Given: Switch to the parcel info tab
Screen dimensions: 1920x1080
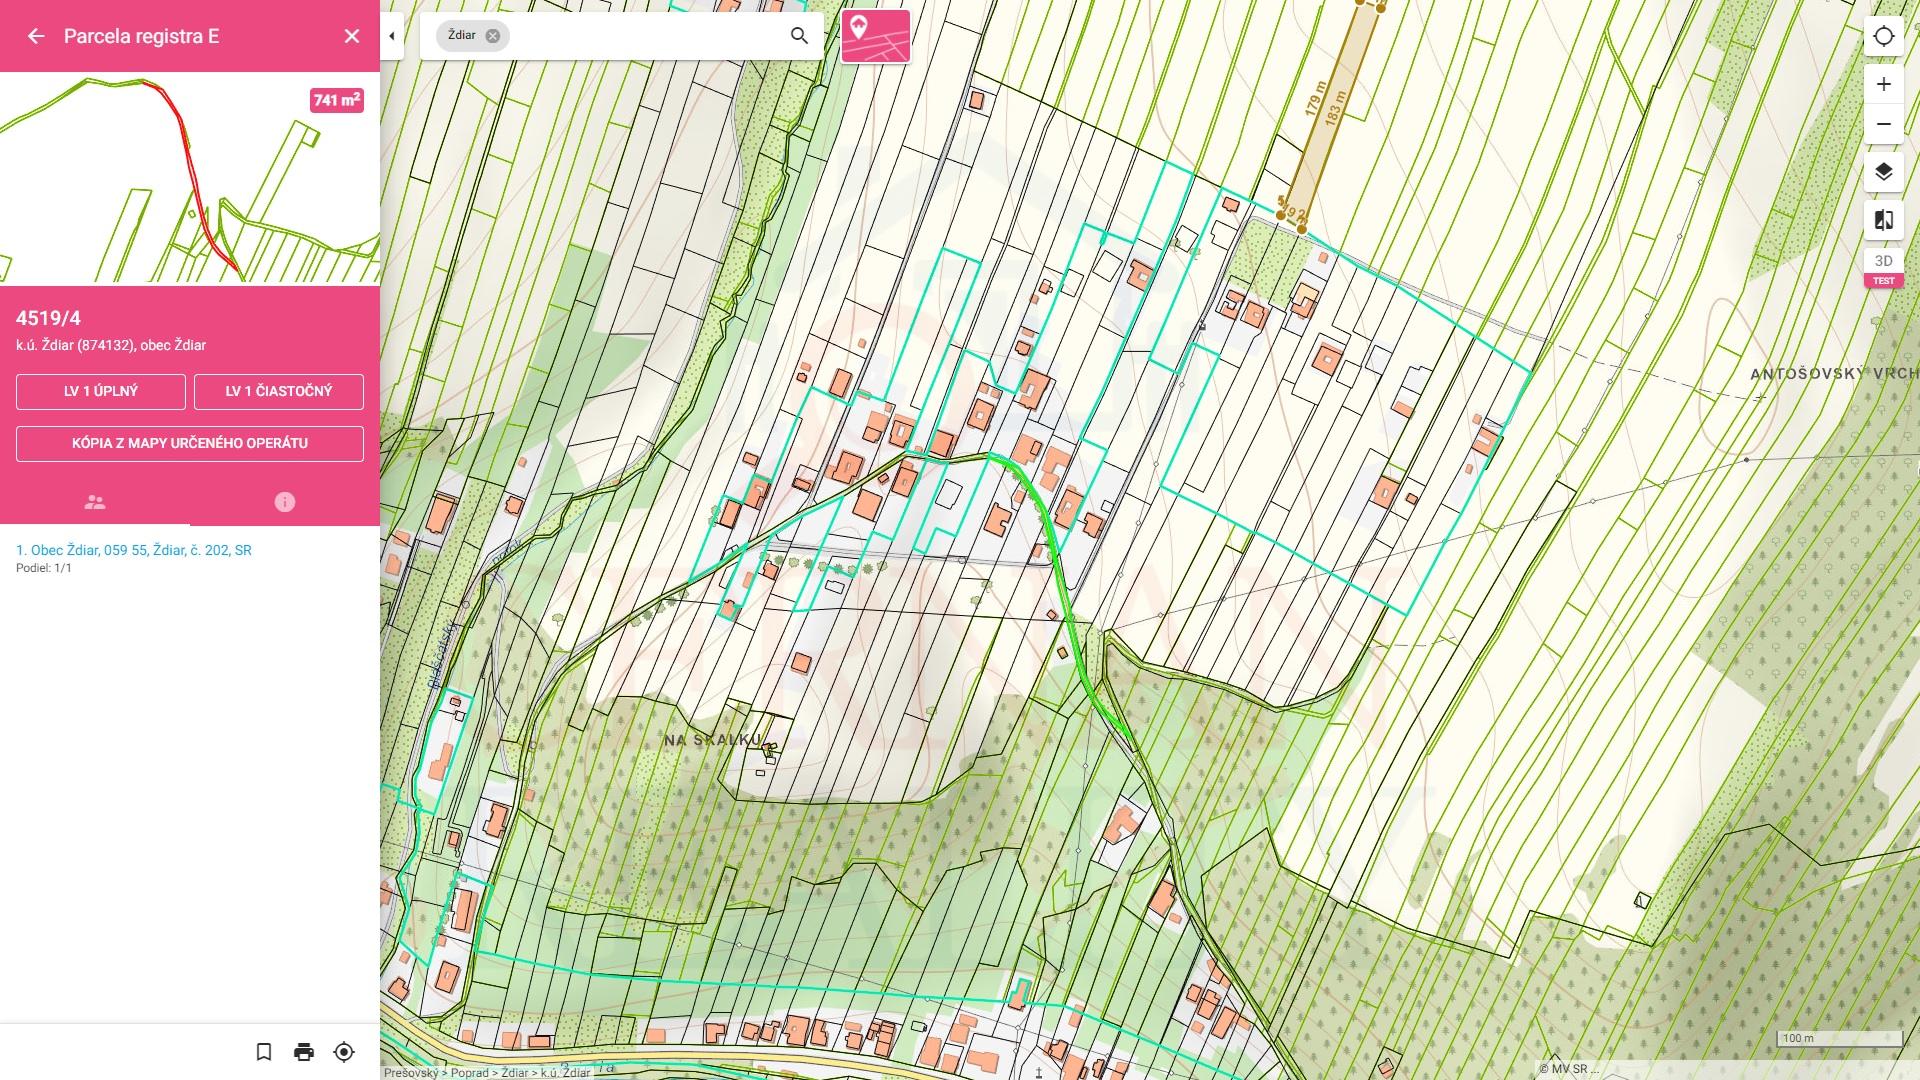Looking at the screenshot, I should pyautogui.click(x=285, y=502).
